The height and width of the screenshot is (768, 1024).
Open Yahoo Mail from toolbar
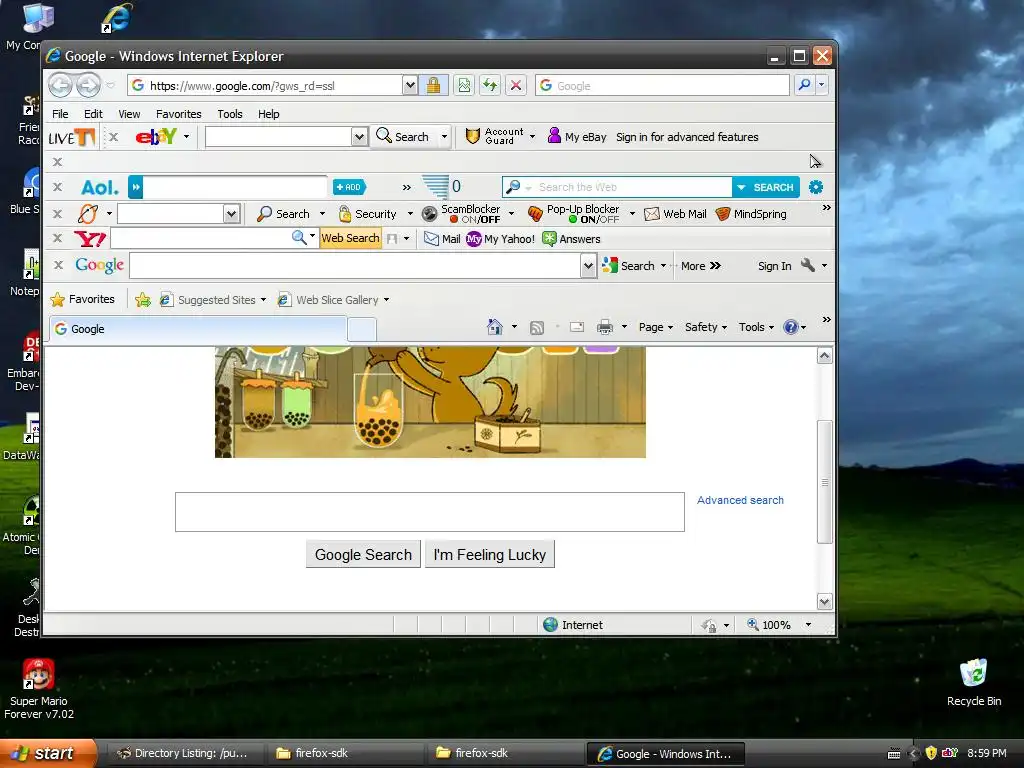click(x=442, y=239)
